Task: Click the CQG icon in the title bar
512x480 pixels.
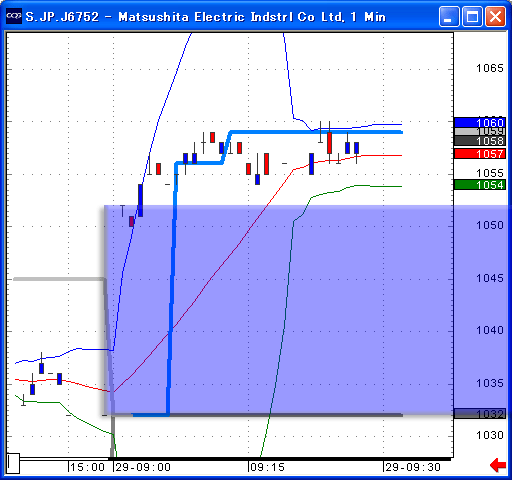Action: tap(14, 16)
